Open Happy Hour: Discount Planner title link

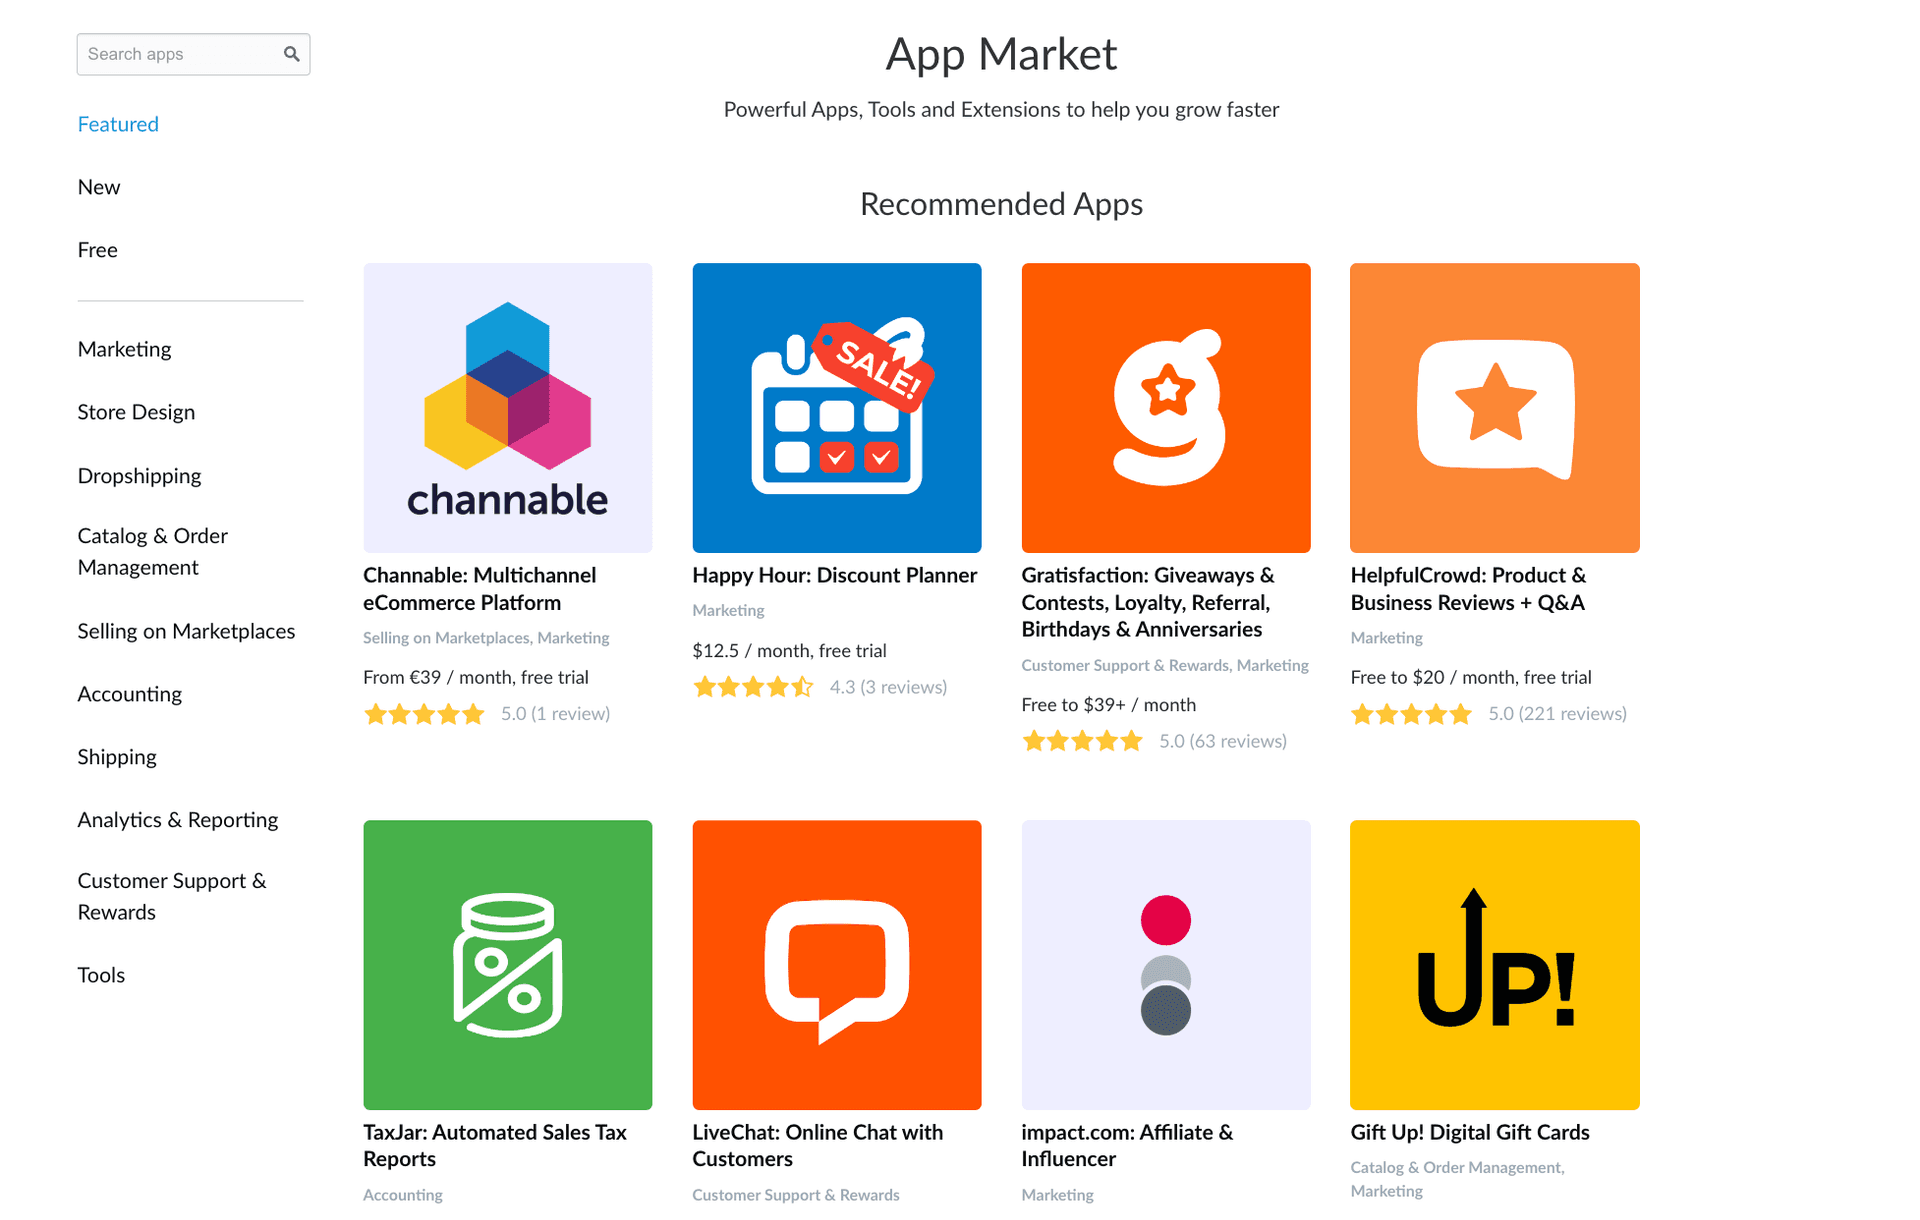(x=834, y=575)
